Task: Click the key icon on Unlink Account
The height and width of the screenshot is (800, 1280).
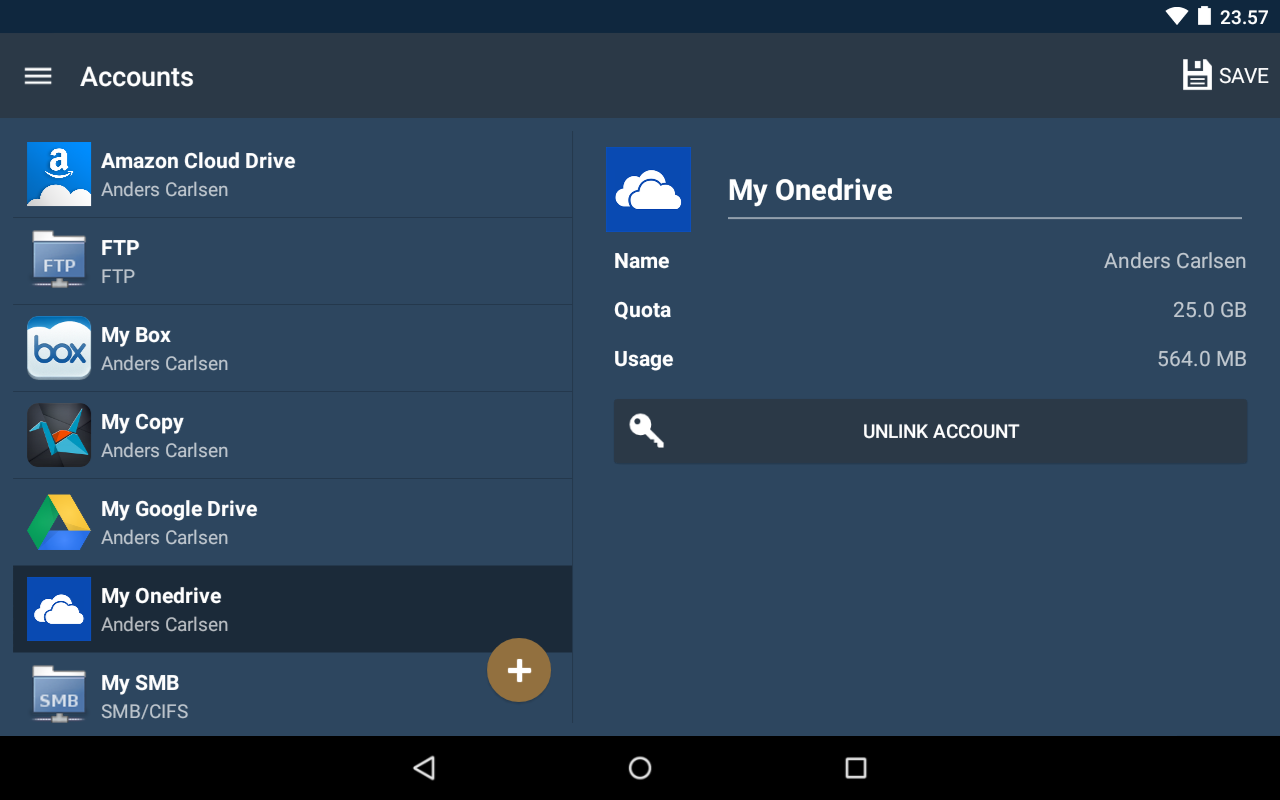Action: [x=646, y=431]
